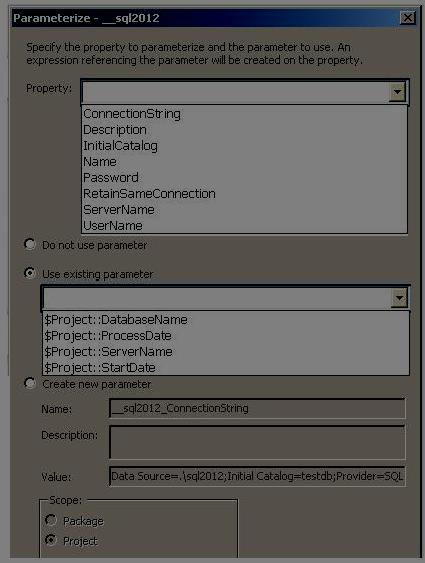The height and width of the screenshot is (563, 425).
Task: Open the Property dropdown arrow
Action: pyautogui.click(x=397, y=92)
